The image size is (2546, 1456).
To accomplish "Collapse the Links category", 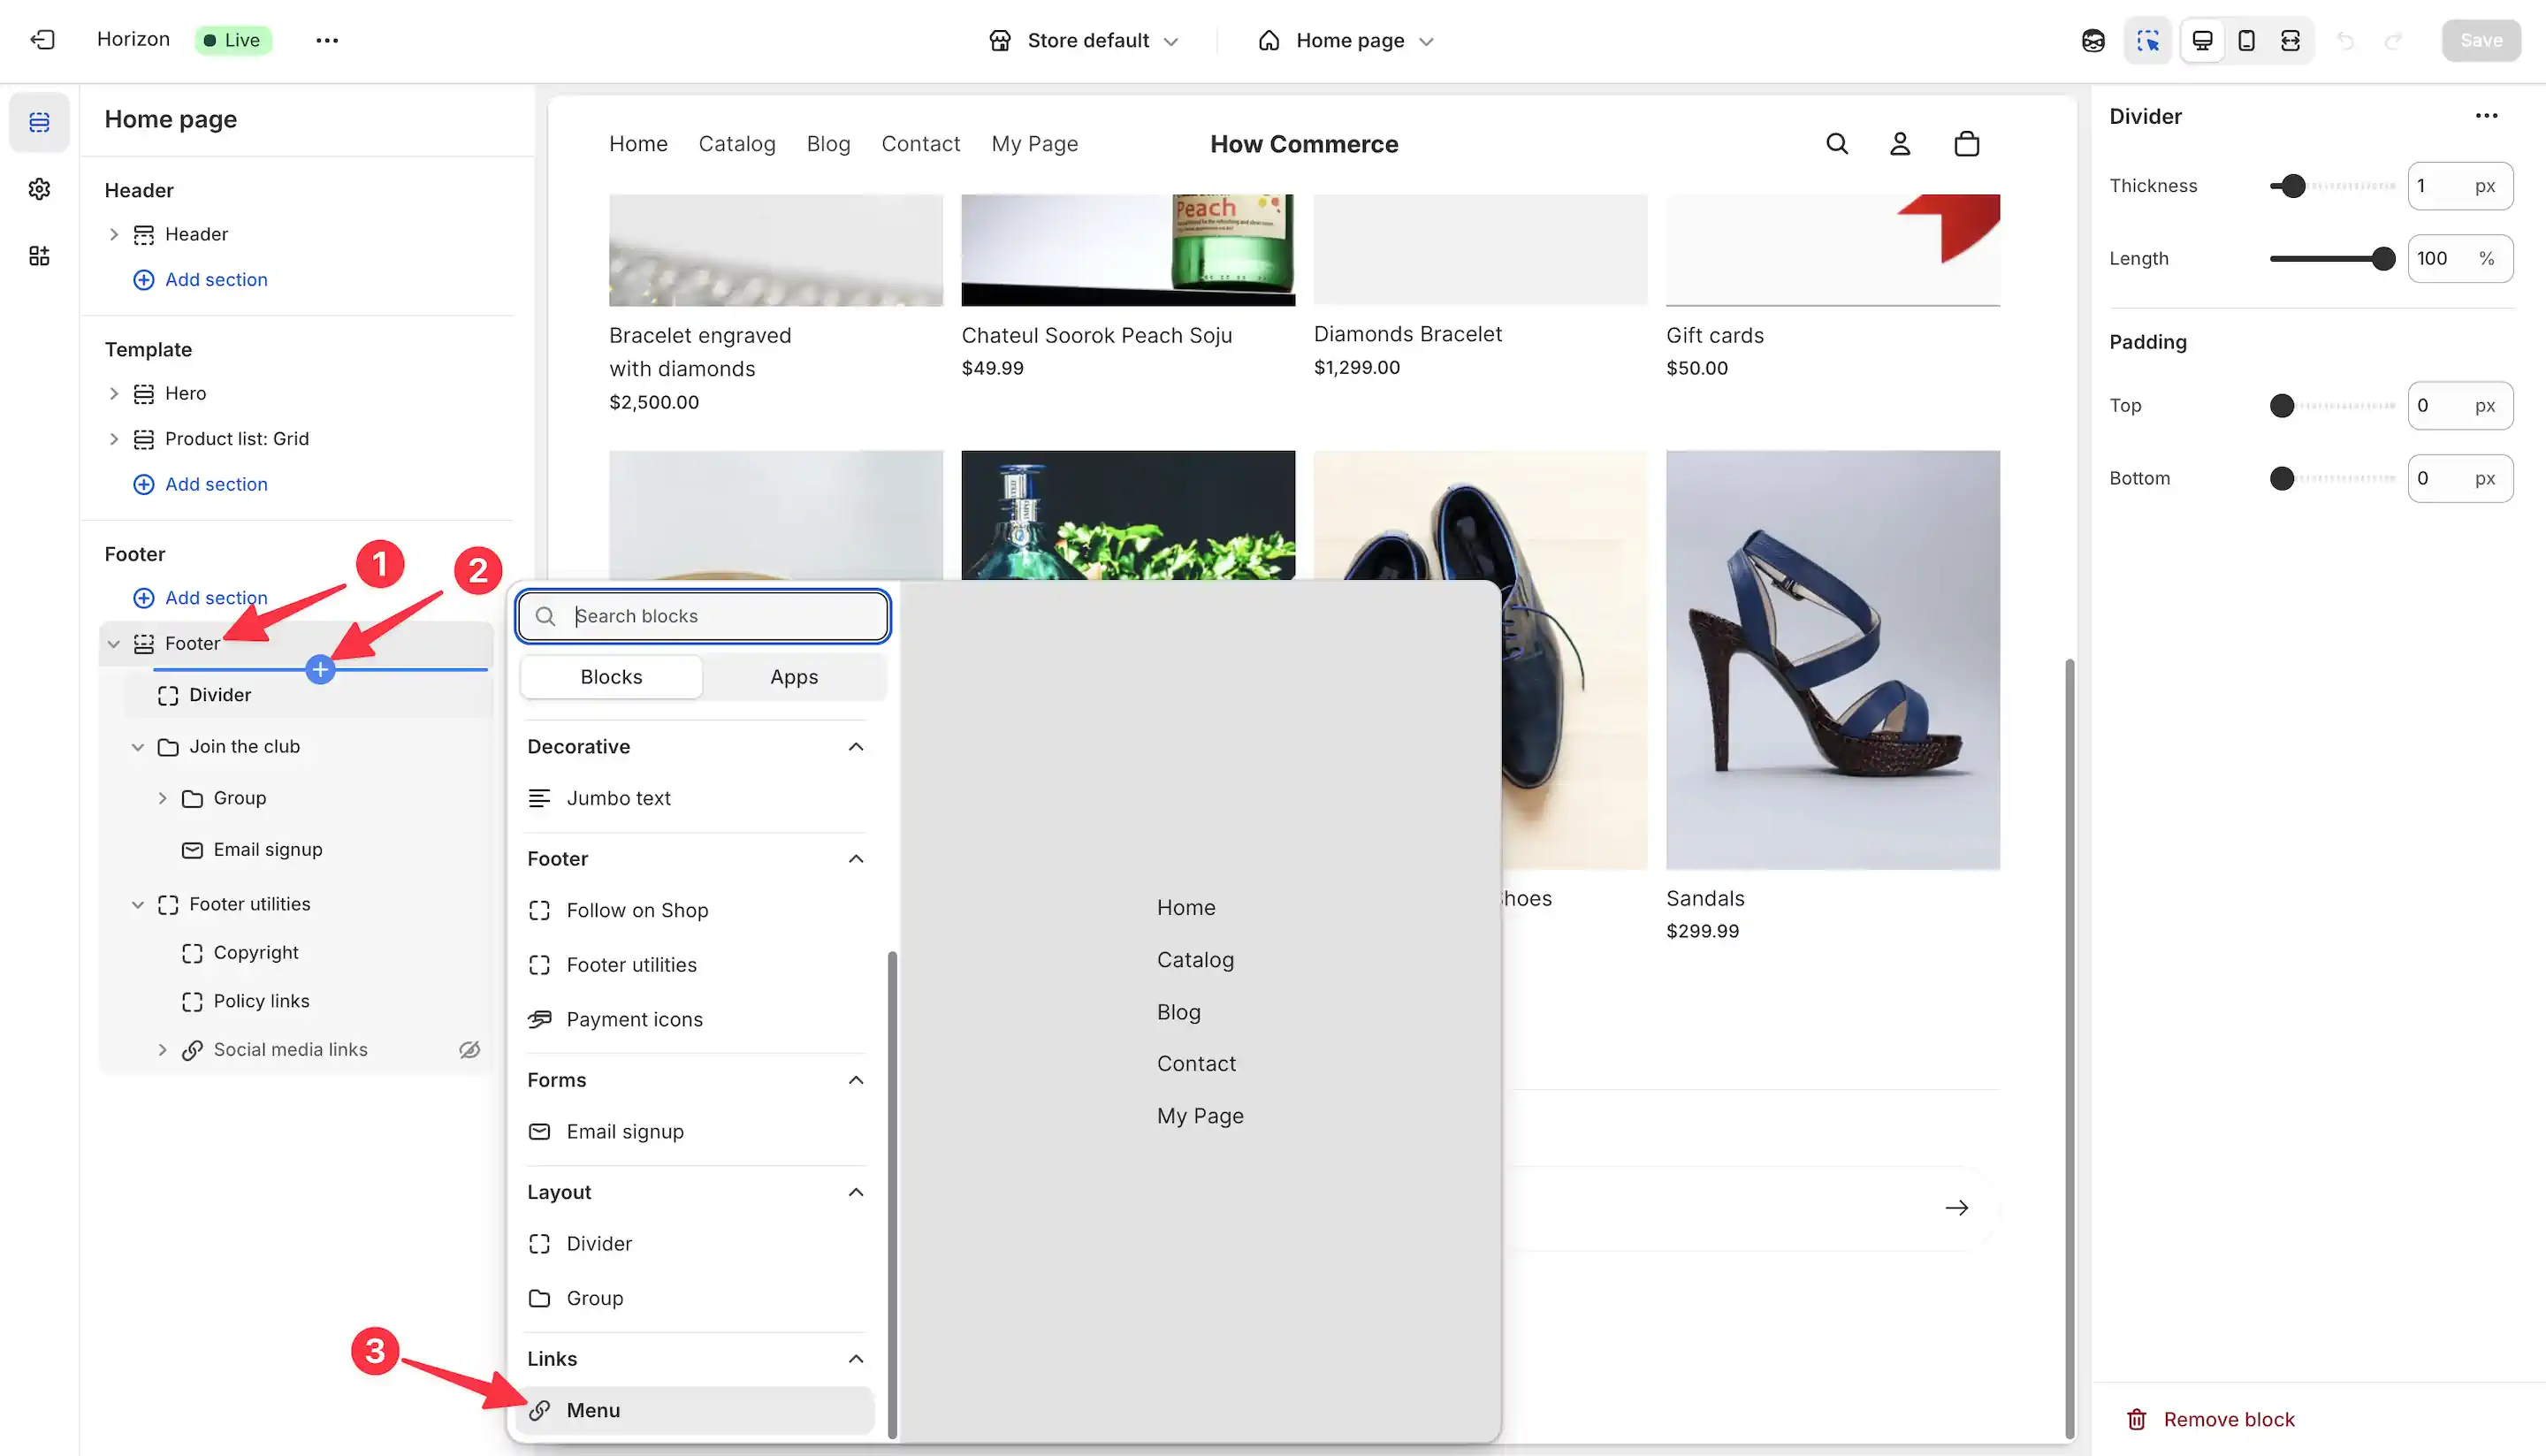I will [856, 1358].
